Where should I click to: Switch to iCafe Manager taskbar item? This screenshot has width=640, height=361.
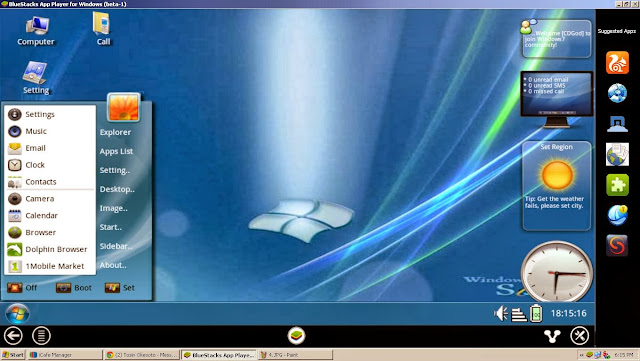(x=64, y=355)
